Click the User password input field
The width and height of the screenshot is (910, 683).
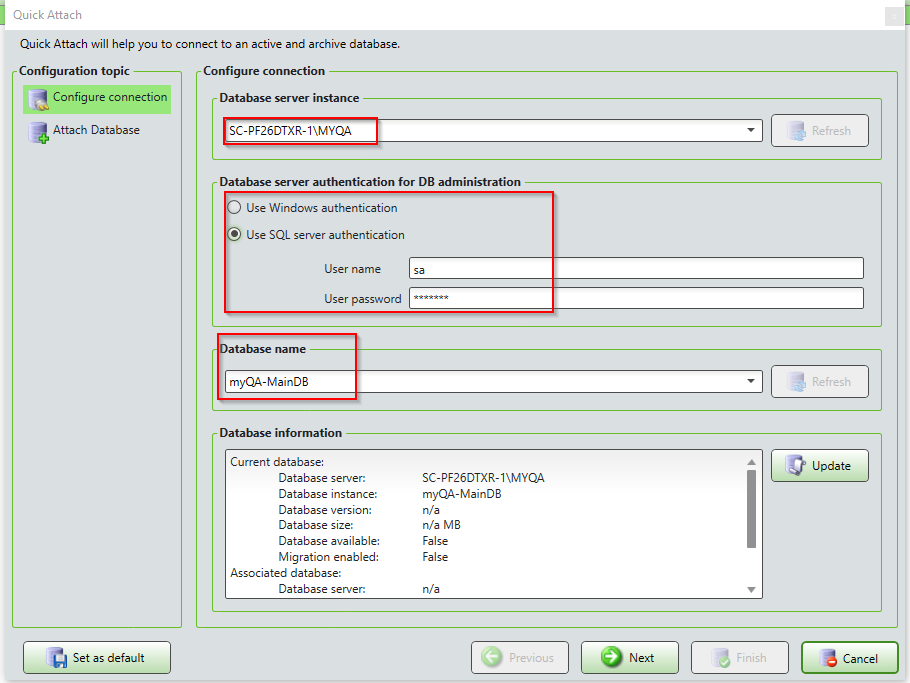pyautogui.click(x=636, y=298)
